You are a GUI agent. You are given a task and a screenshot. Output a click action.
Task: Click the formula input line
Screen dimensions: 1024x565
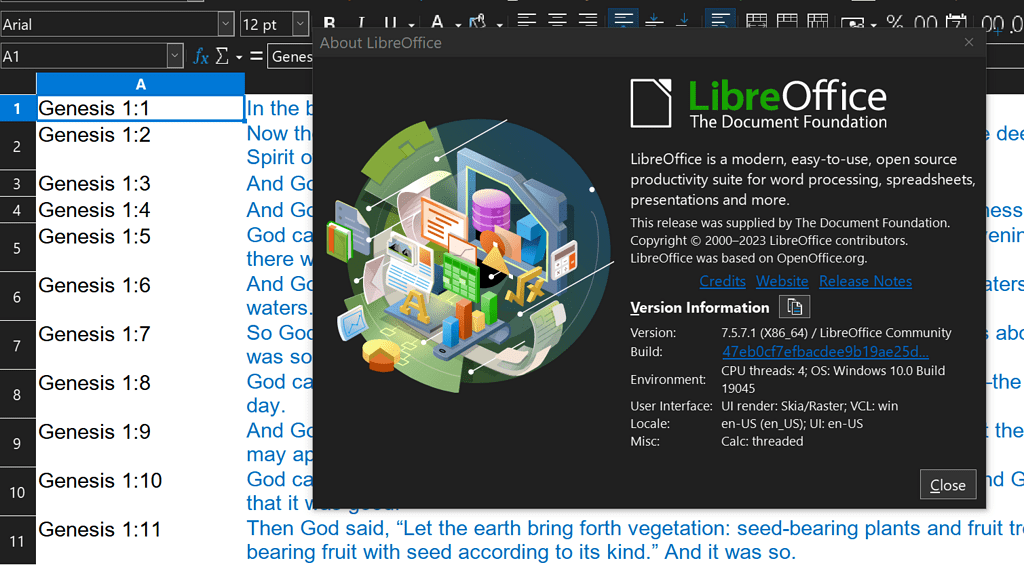pyautogui.click(x=291, y=57)
